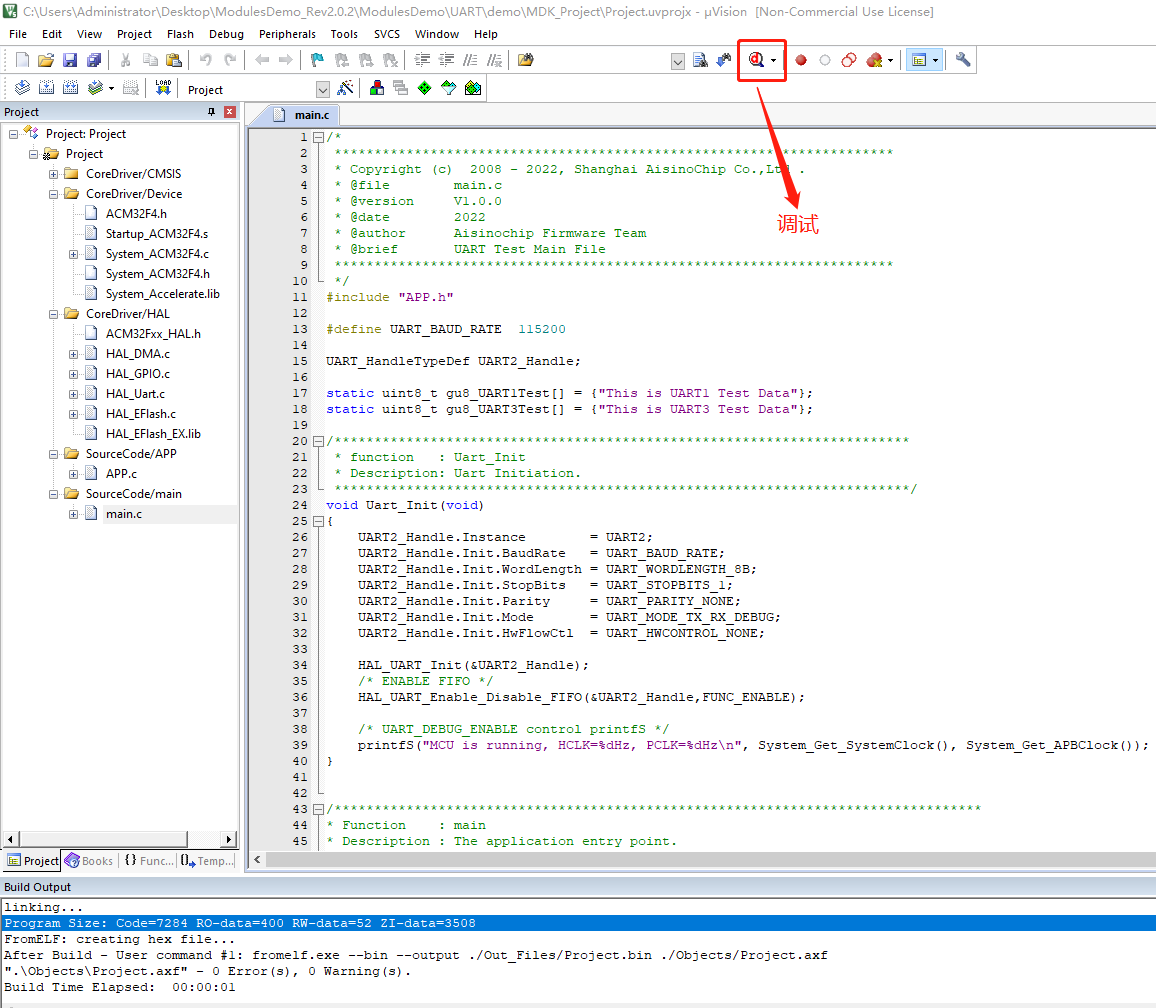Expand the CoreDriver/CMSIS group
This screenshot has width=1156, height=1008.
point(54,174)
